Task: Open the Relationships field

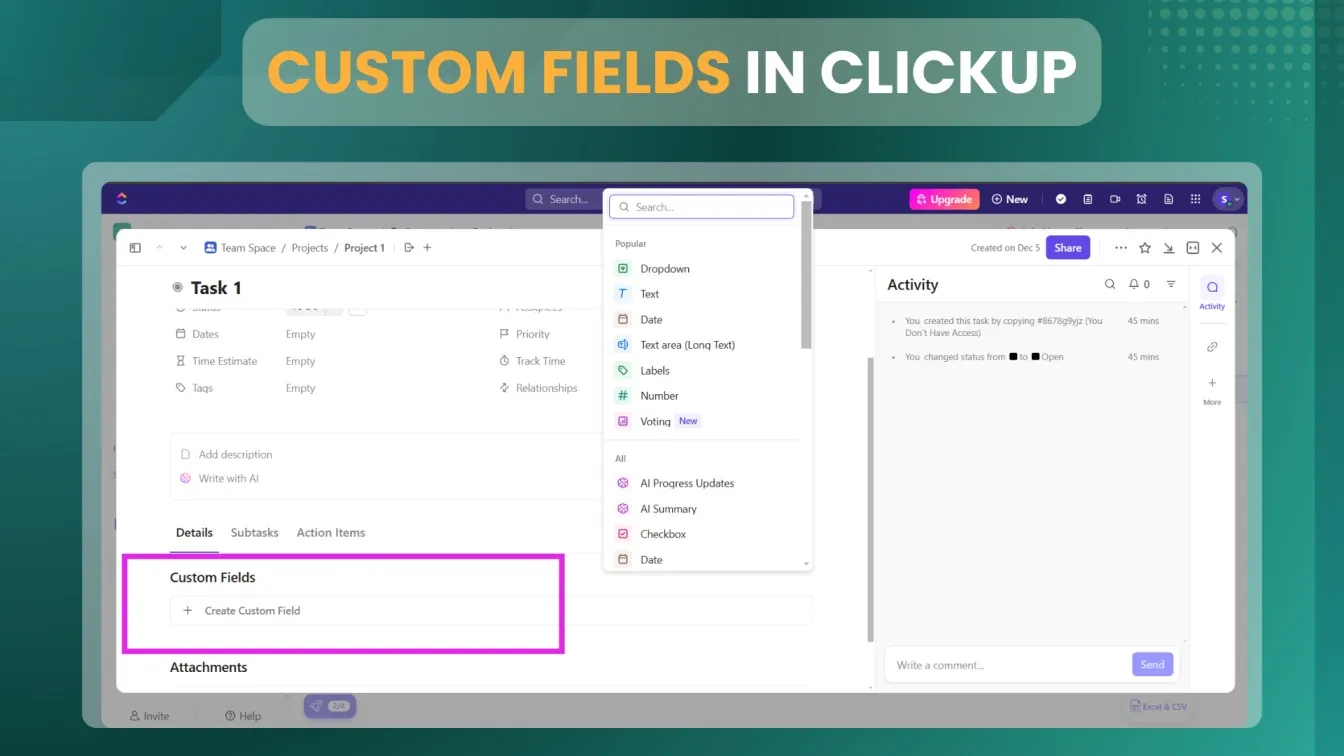Action: tap(538, 388)
